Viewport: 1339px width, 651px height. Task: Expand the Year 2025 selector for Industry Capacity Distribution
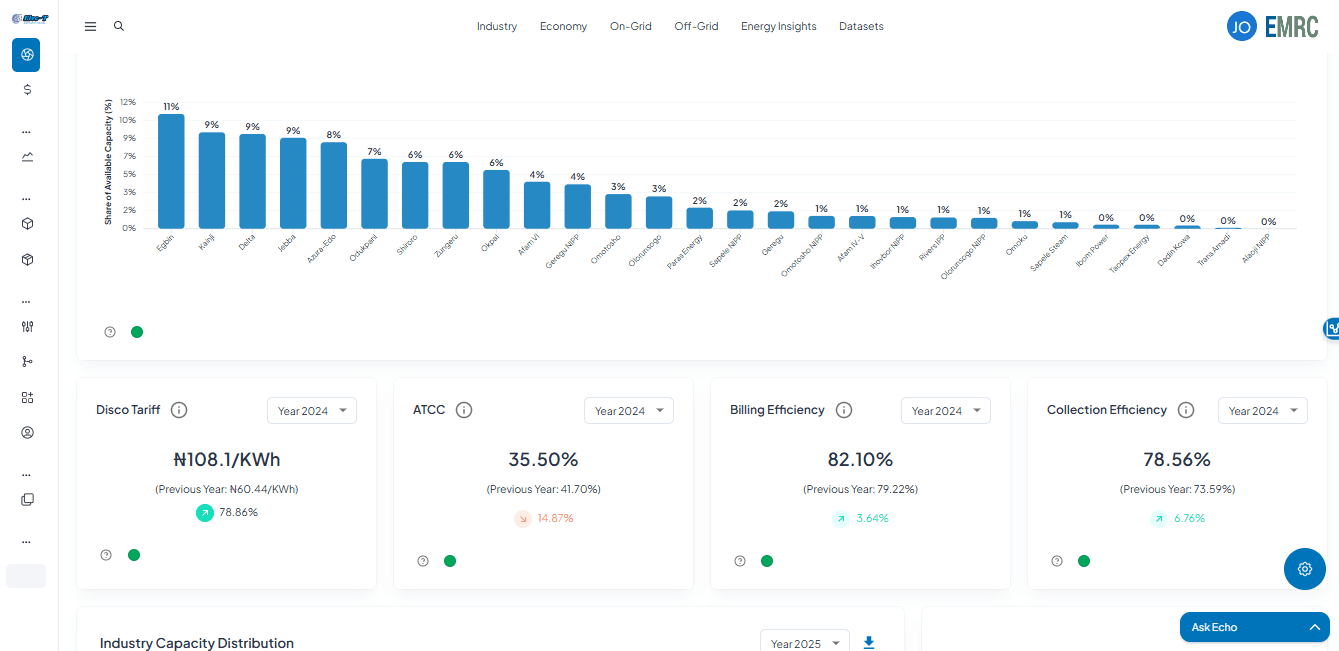pyautogui.click(x=804, y=642)
